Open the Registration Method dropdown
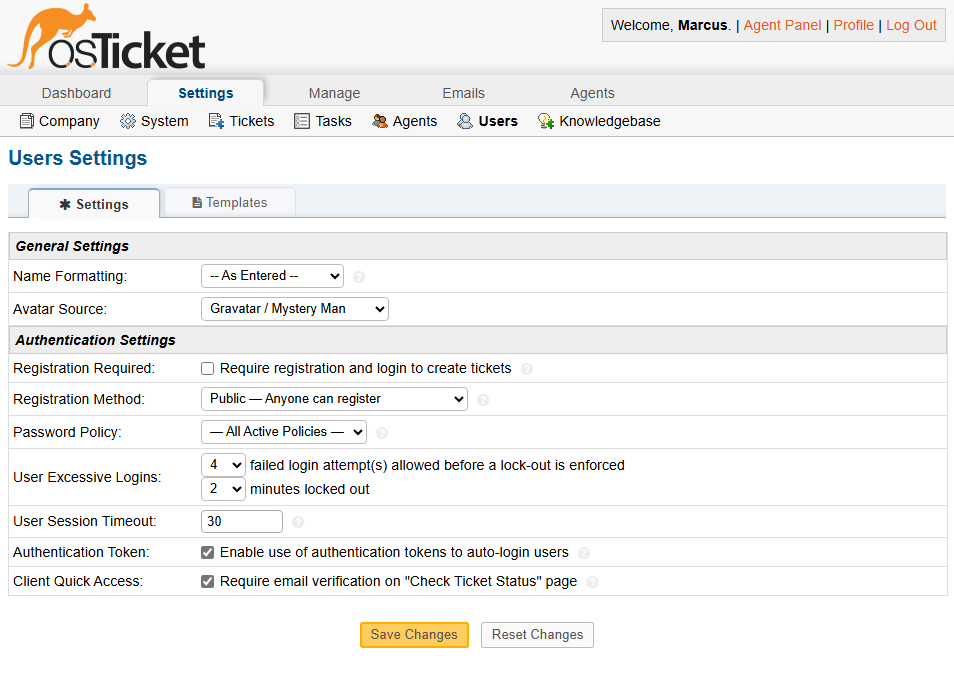954x682 pixels. coord(334,399)
